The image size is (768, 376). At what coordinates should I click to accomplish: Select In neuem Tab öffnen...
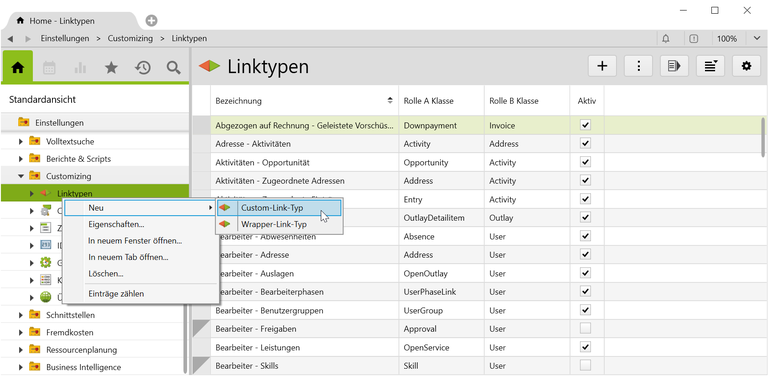tap(142, 257)
